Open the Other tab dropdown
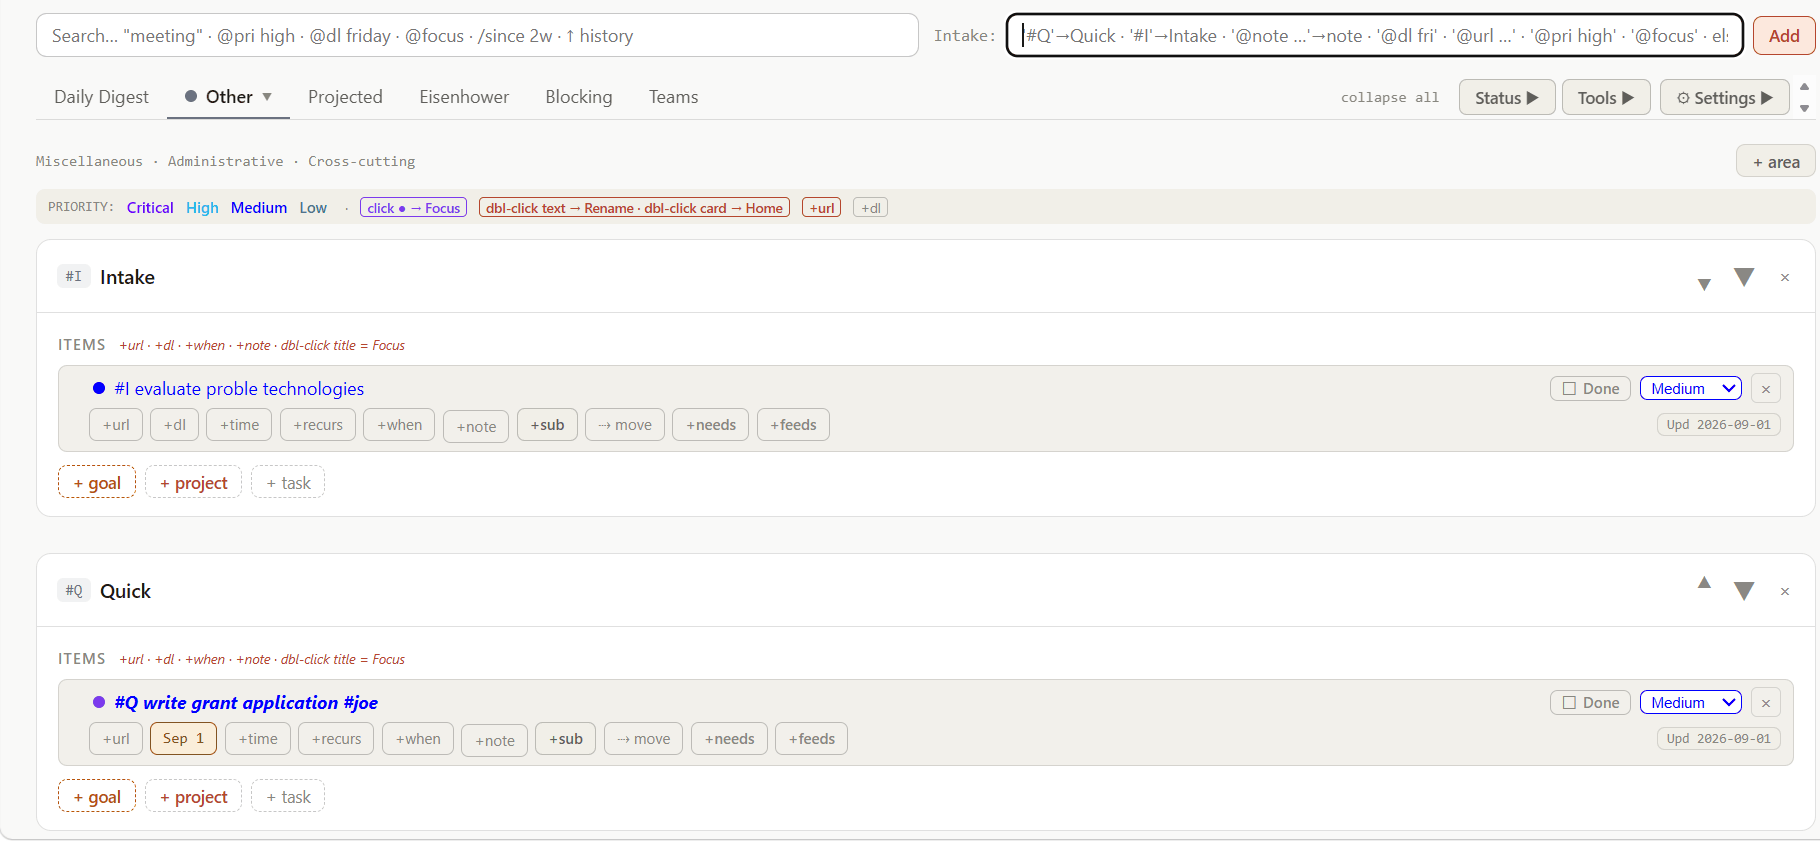Screen dimensions: 1820x841 tap(267, 97)
